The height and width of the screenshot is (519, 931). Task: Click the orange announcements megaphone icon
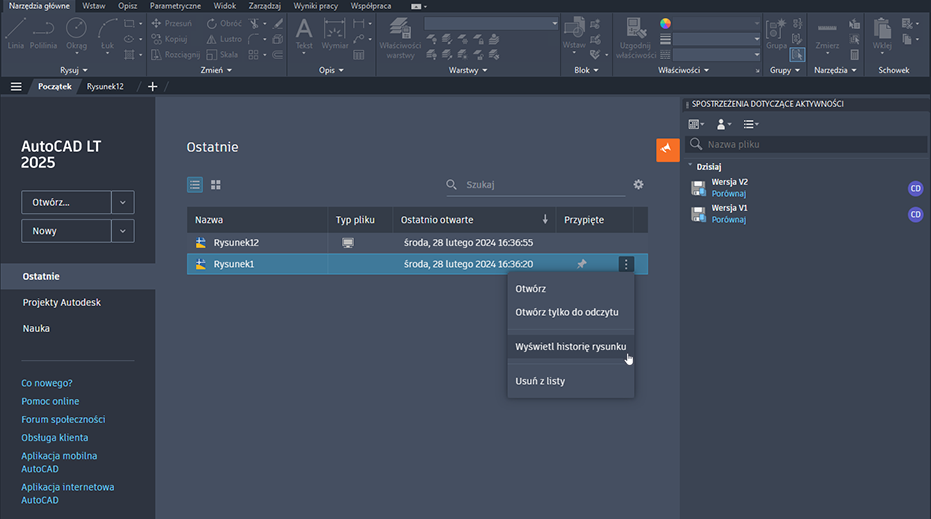(x=668, y=150)
